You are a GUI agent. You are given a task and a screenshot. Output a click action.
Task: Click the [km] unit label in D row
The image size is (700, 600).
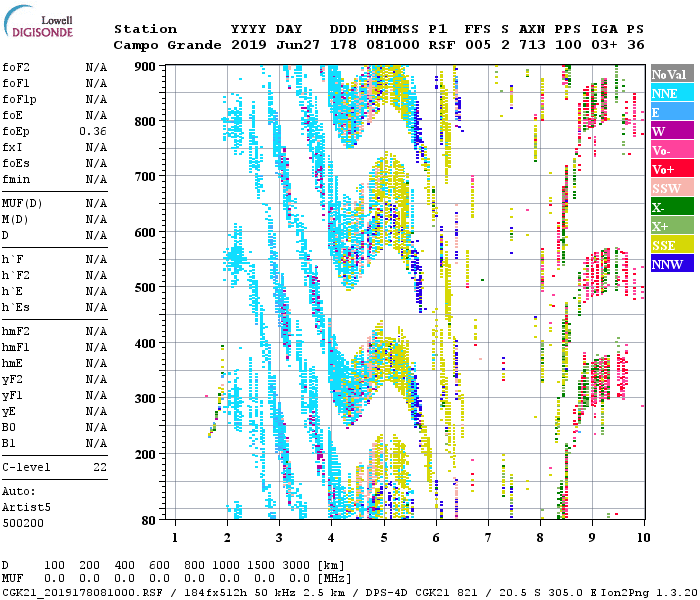[331, 565]
